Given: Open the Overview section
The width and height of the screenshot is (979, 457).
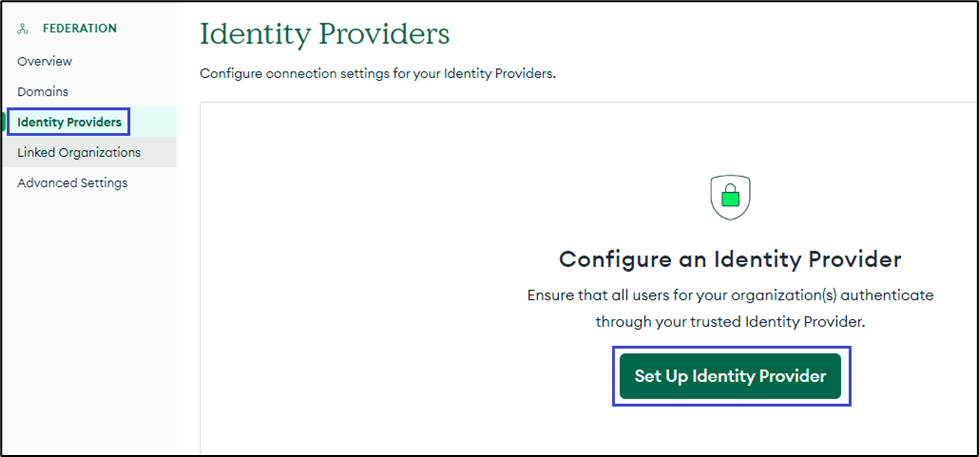Looking at the screenshot, I should [45, 61].
